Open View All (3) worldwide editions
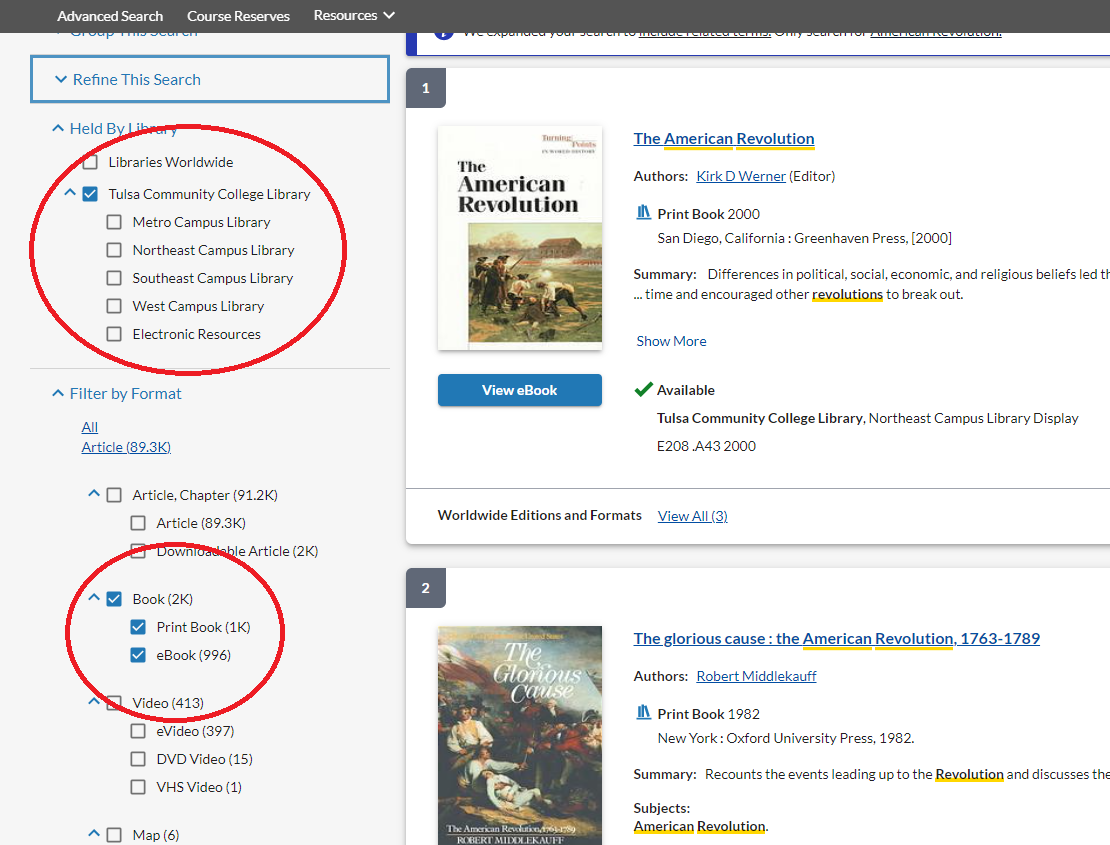 click(x=692, y=516)
